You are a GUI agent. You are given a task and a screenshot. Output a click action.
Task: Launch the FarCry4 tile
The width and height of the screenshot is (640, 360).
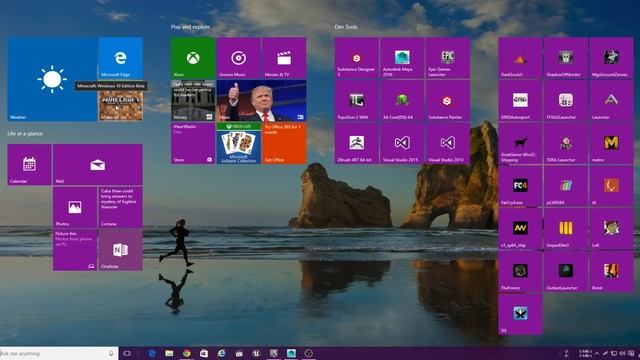[520, 186]
